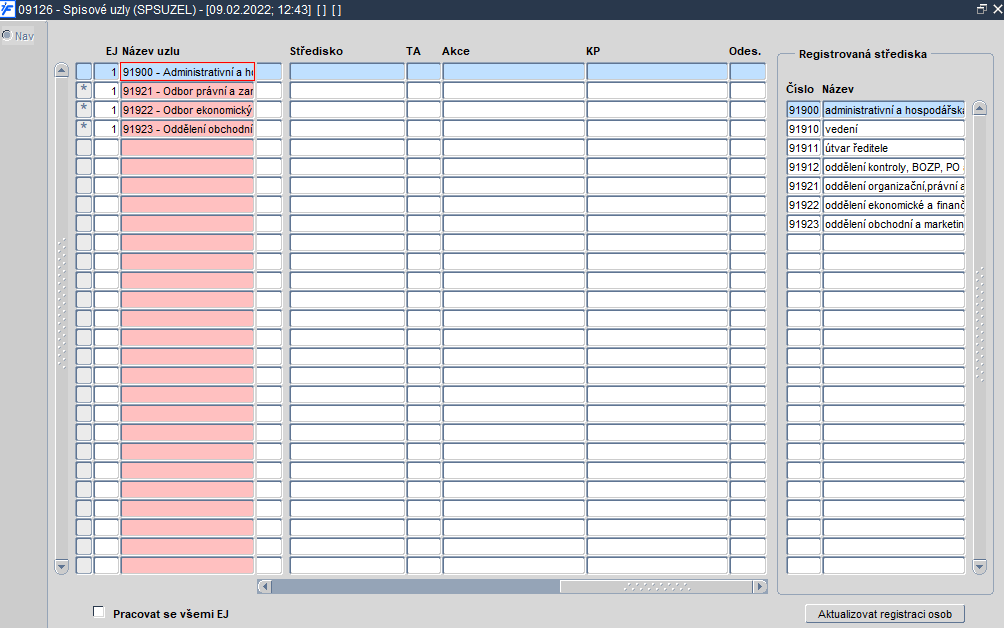The image size is (1004, 628).
Task: Enable Pracovat se všemi EJ checkbox
Action: (99, 612)
